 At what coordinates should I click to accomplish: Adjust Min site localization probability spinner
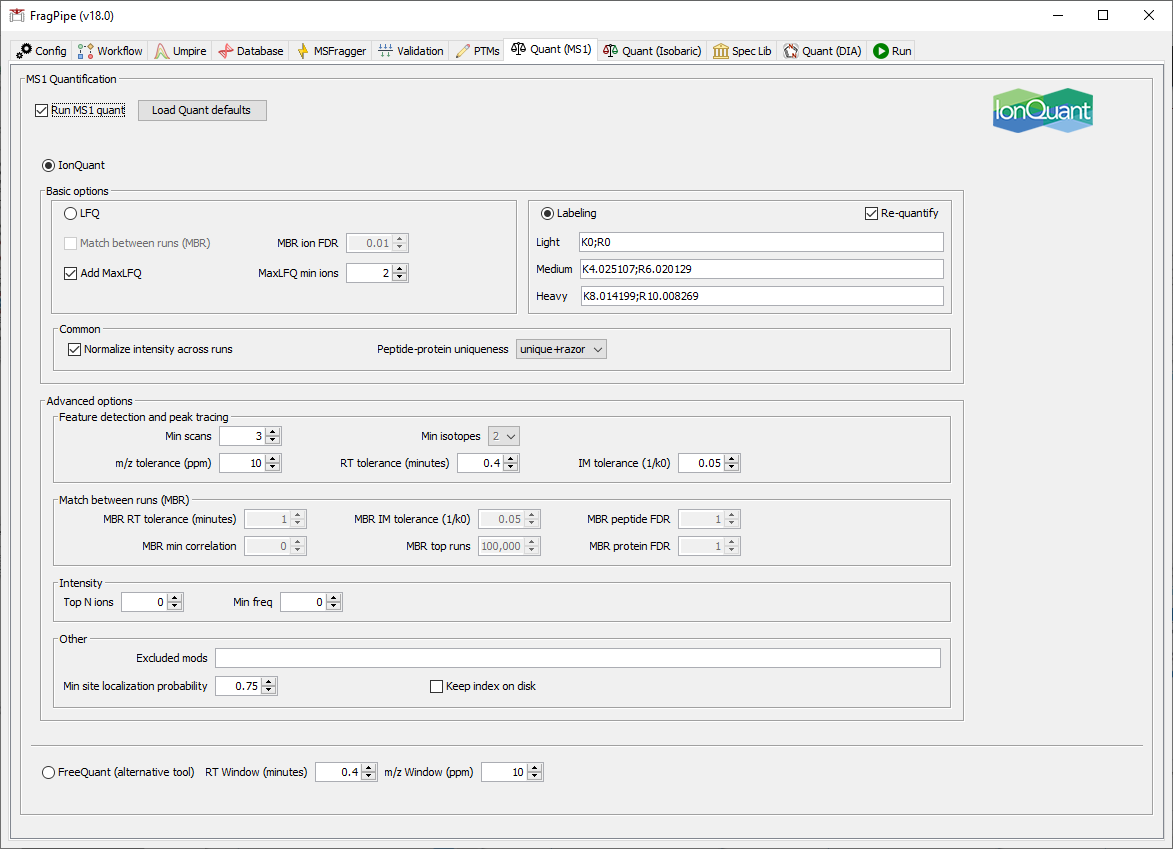pos(269,686)
